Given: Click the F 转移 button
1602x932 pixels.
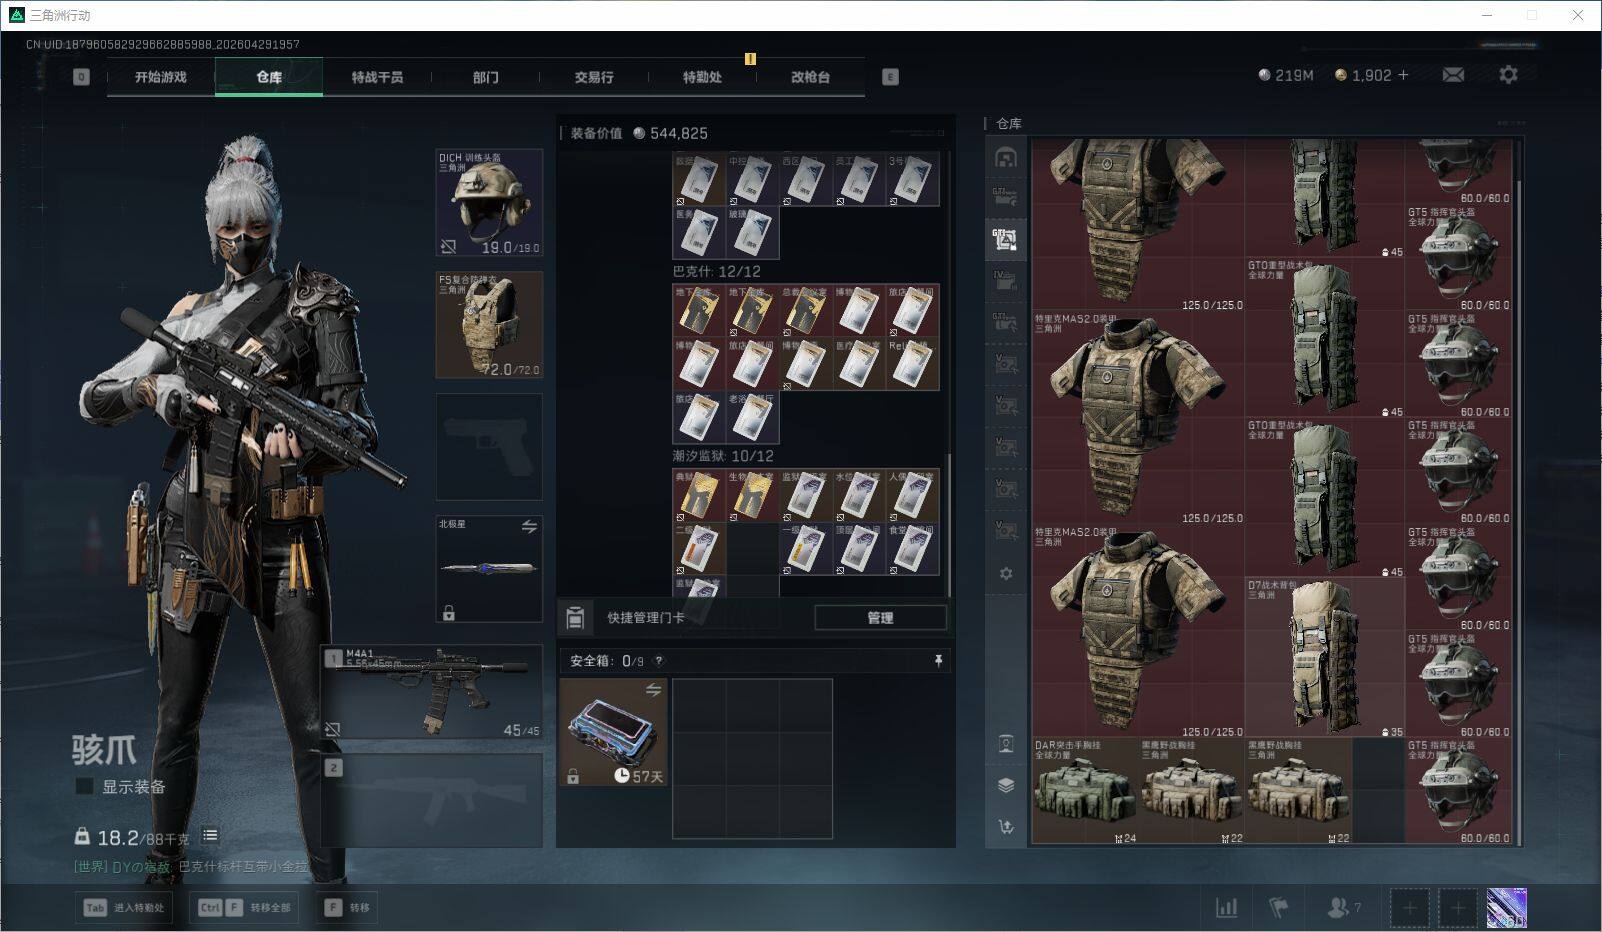Looking at the screenshot, I should tap(347, 908).
